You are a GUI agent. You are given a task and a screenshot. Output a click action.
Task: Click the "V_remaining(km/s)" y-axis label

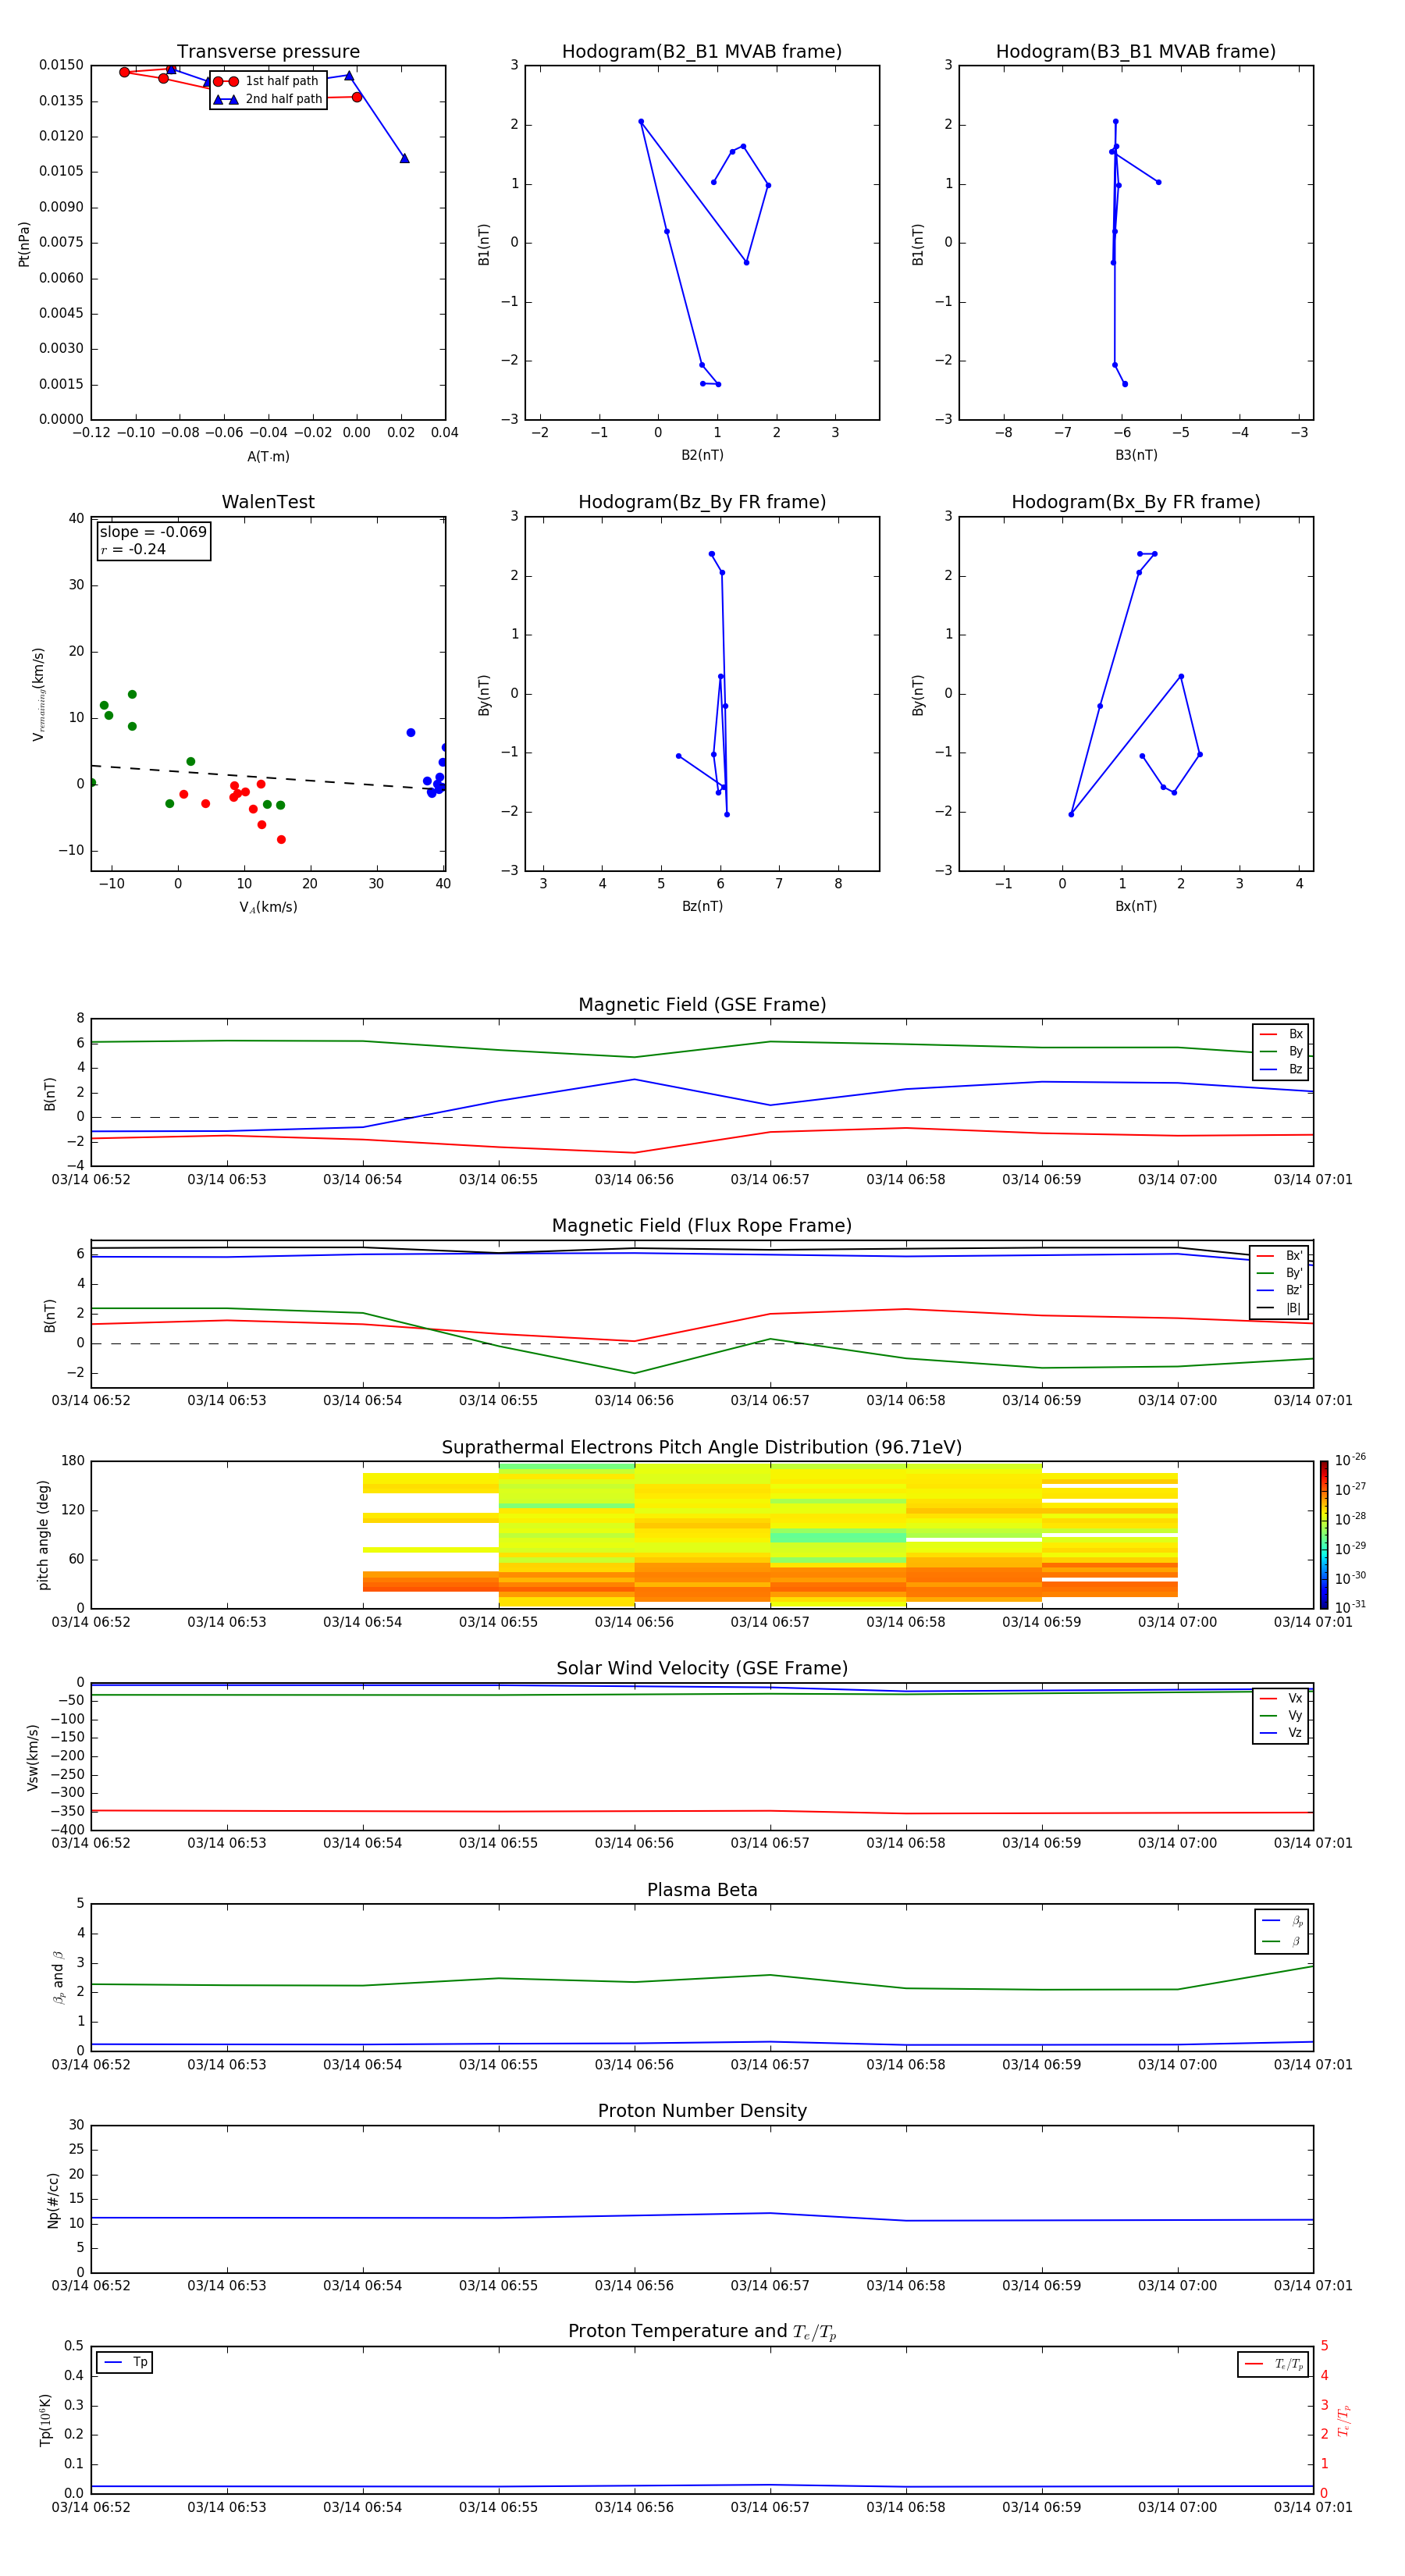point(39,694)
